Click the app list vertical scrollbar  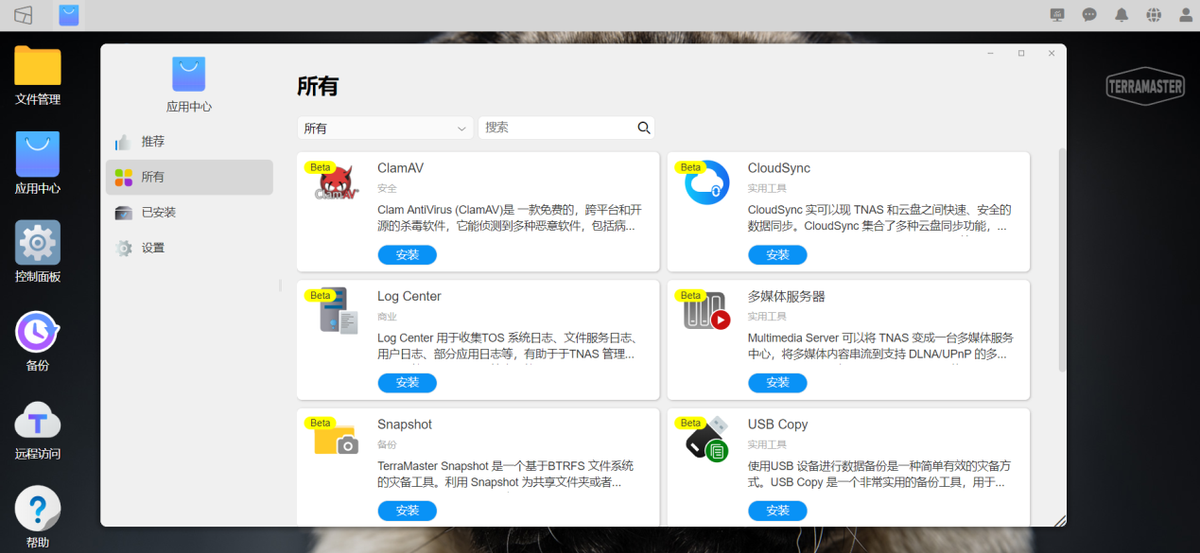(1062, 260)
